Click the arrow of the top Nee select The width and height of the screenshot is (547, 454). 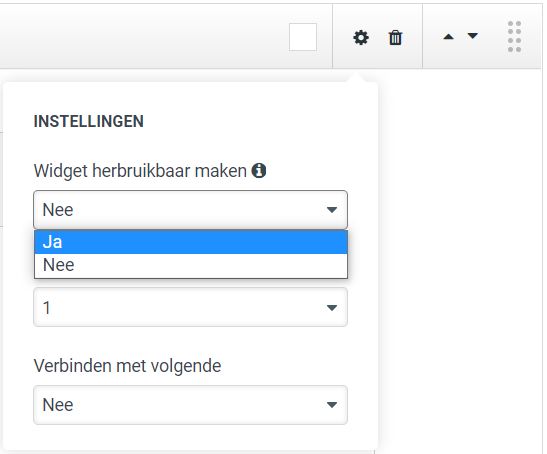click(332, 210)
